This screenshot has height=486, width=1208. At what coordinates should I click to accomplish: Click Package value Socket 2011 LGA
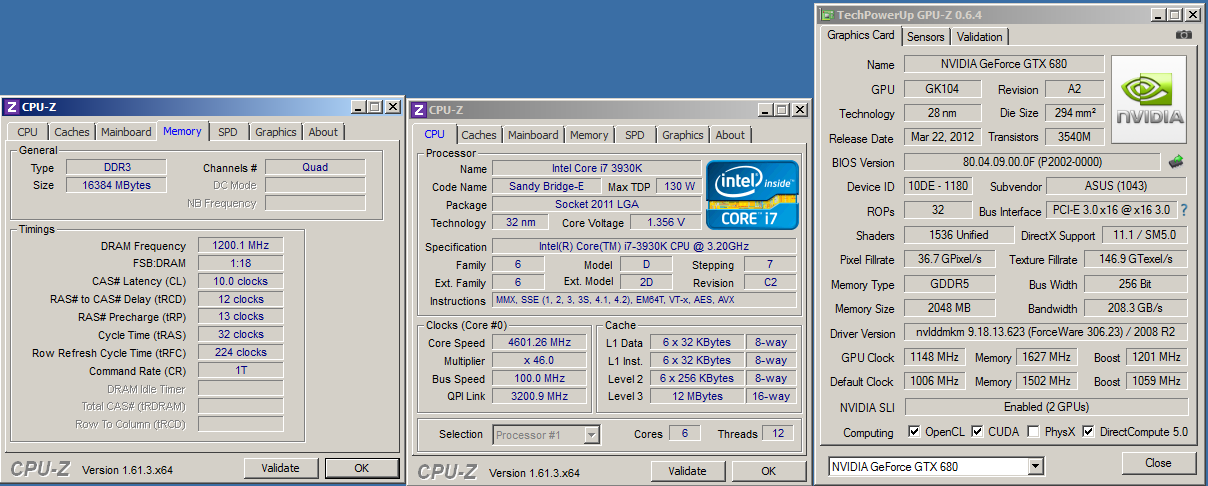click(x=597, y=204)
